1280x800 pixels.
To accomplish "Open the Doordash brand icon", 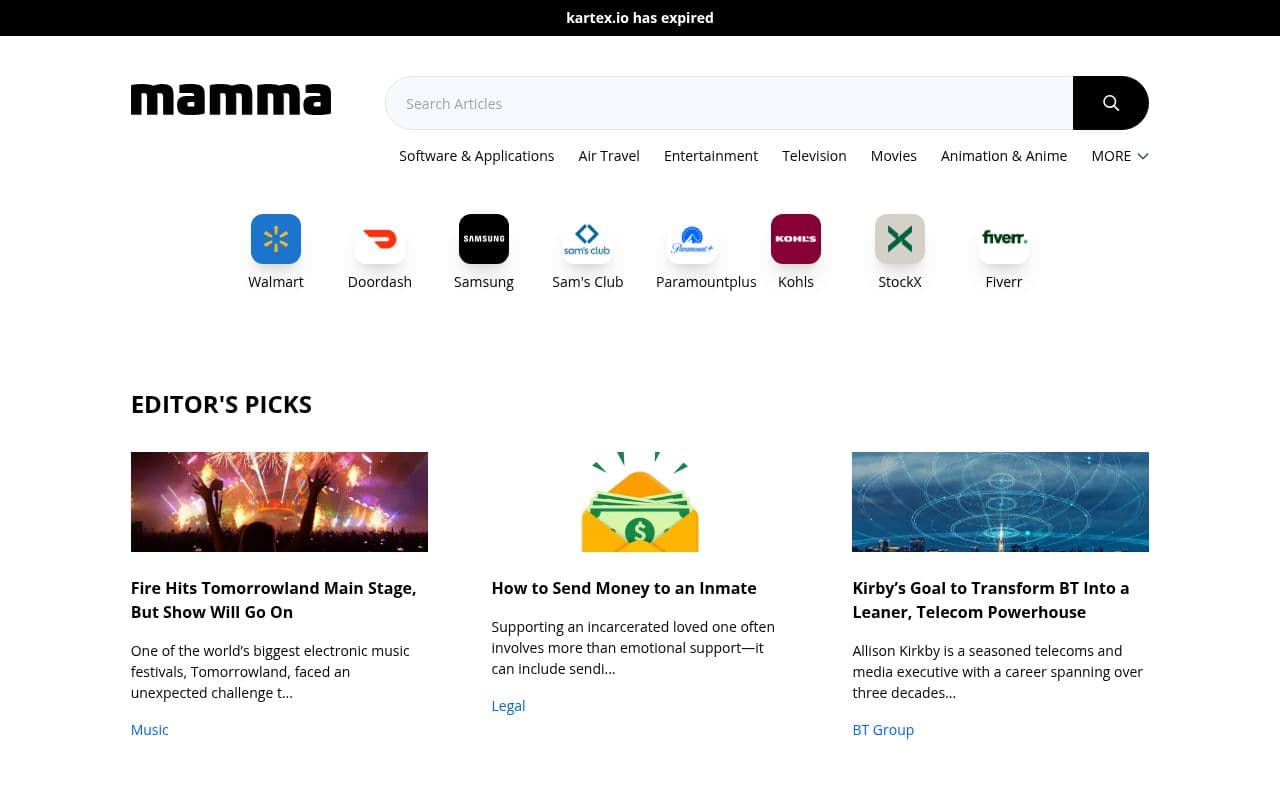I will pyautogui.click(x=379, y=239).
